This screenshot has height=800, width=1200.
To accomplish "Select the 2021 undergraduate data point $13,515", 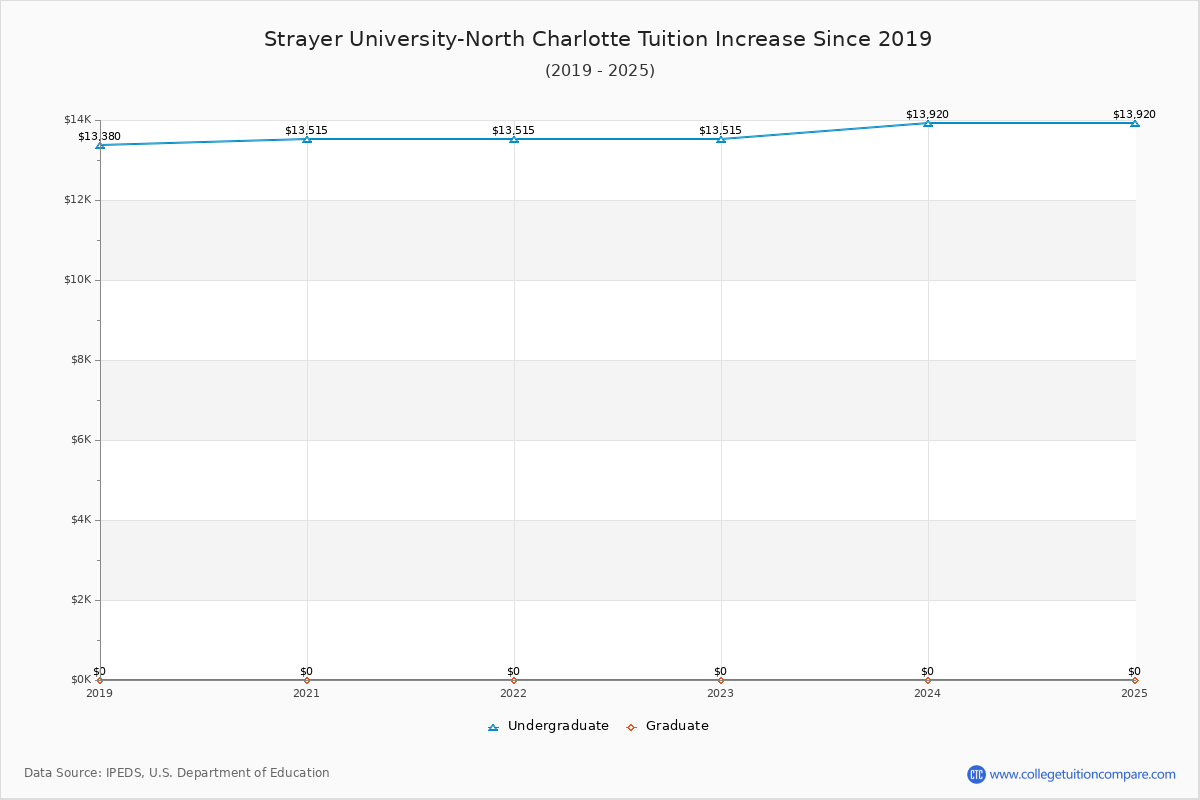I will point(307,139).
